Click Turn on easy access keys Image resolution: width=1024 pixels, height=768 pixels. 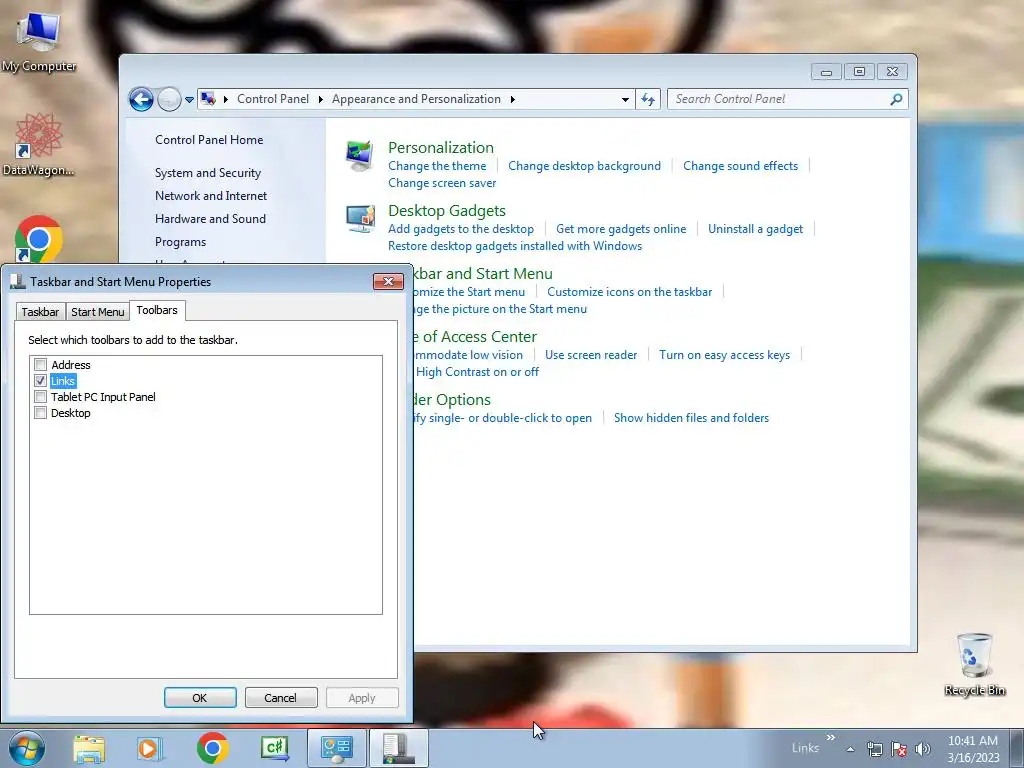coord(724,355)
